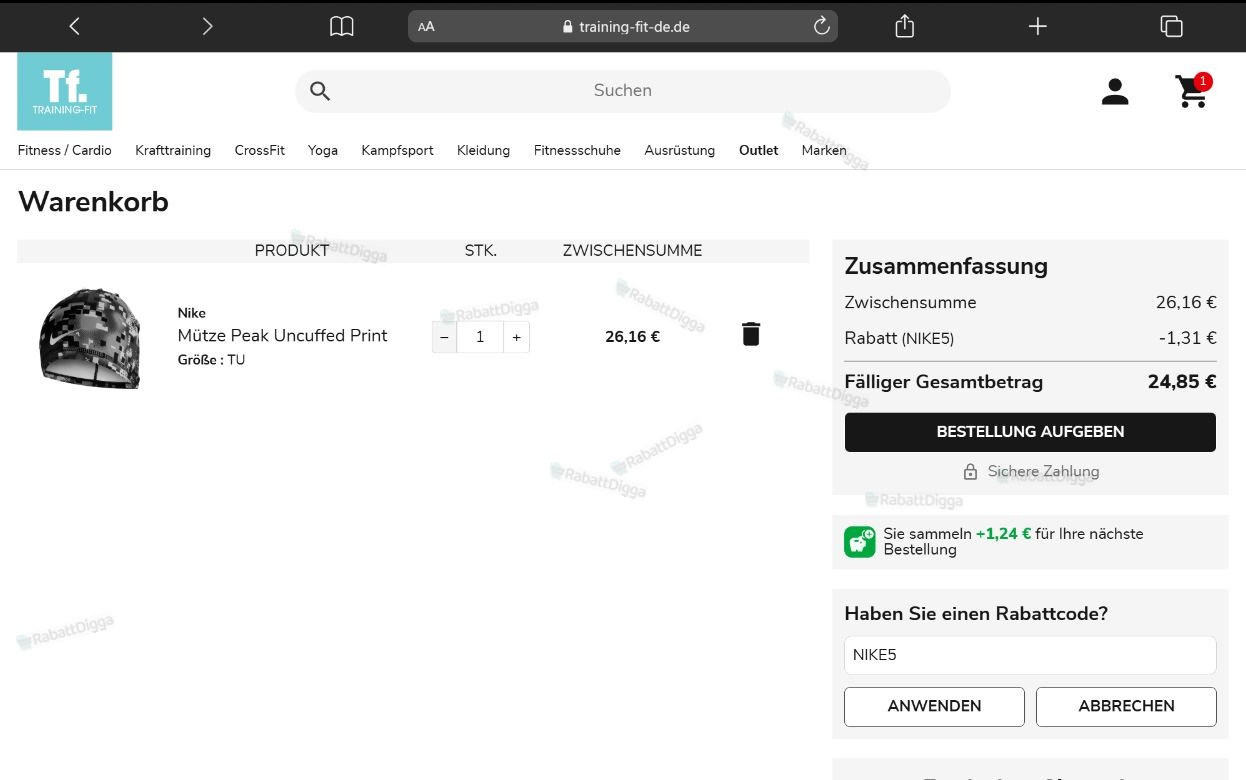Open the Safari bookmarks book icon
The height and width of the screenshot is (780, 1246).
tap(342, 27)
